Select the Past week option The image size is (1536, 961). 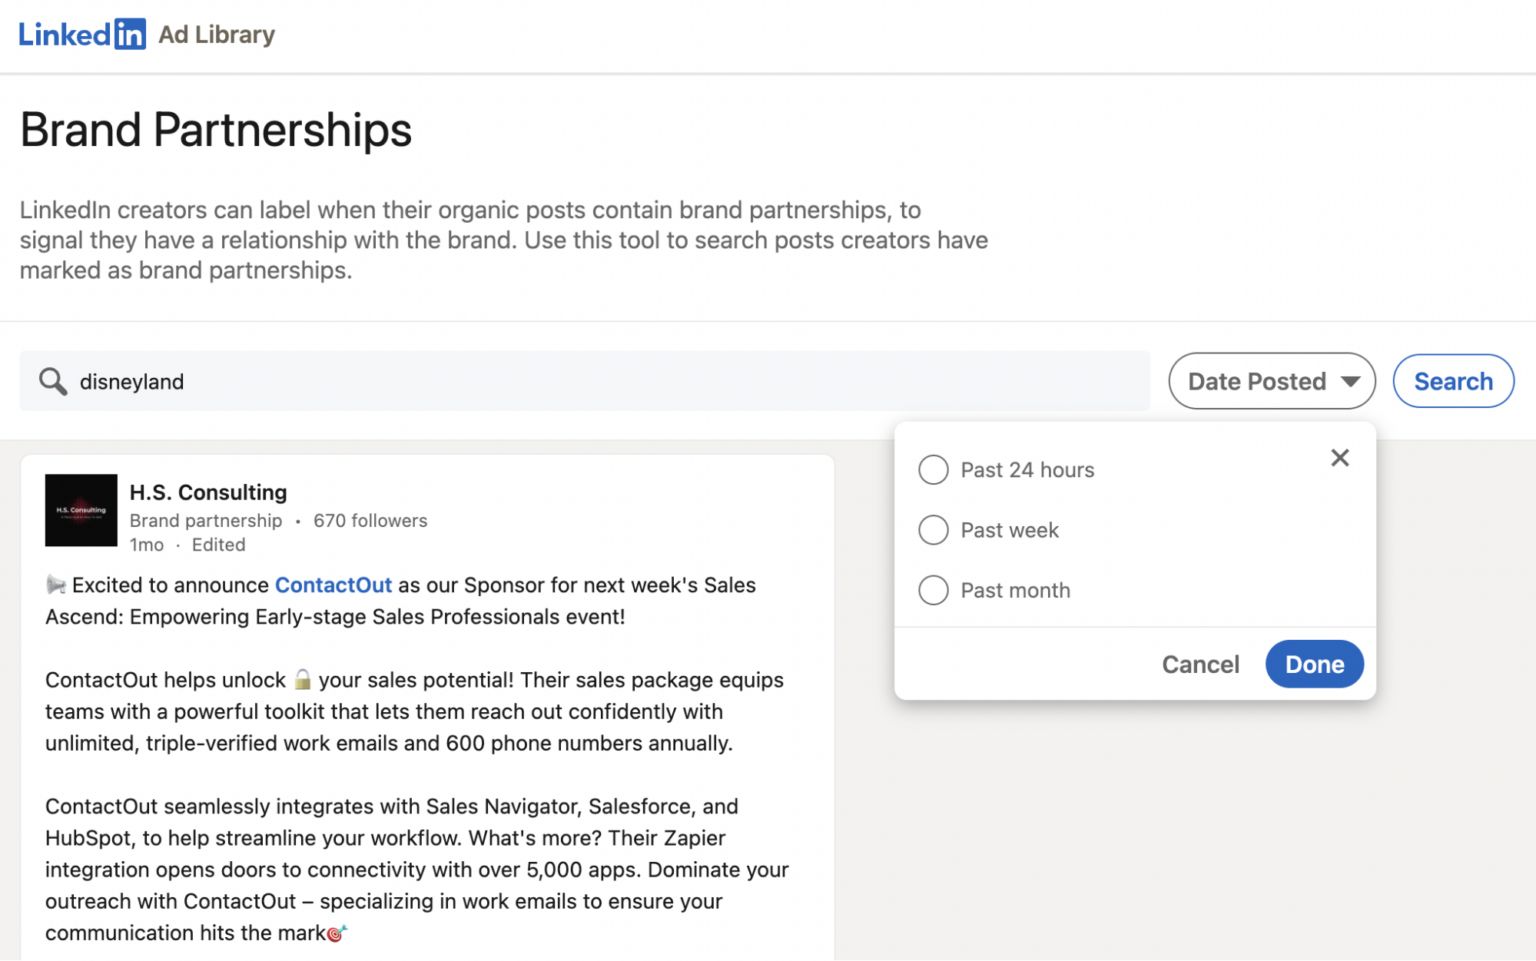(932, 530)
